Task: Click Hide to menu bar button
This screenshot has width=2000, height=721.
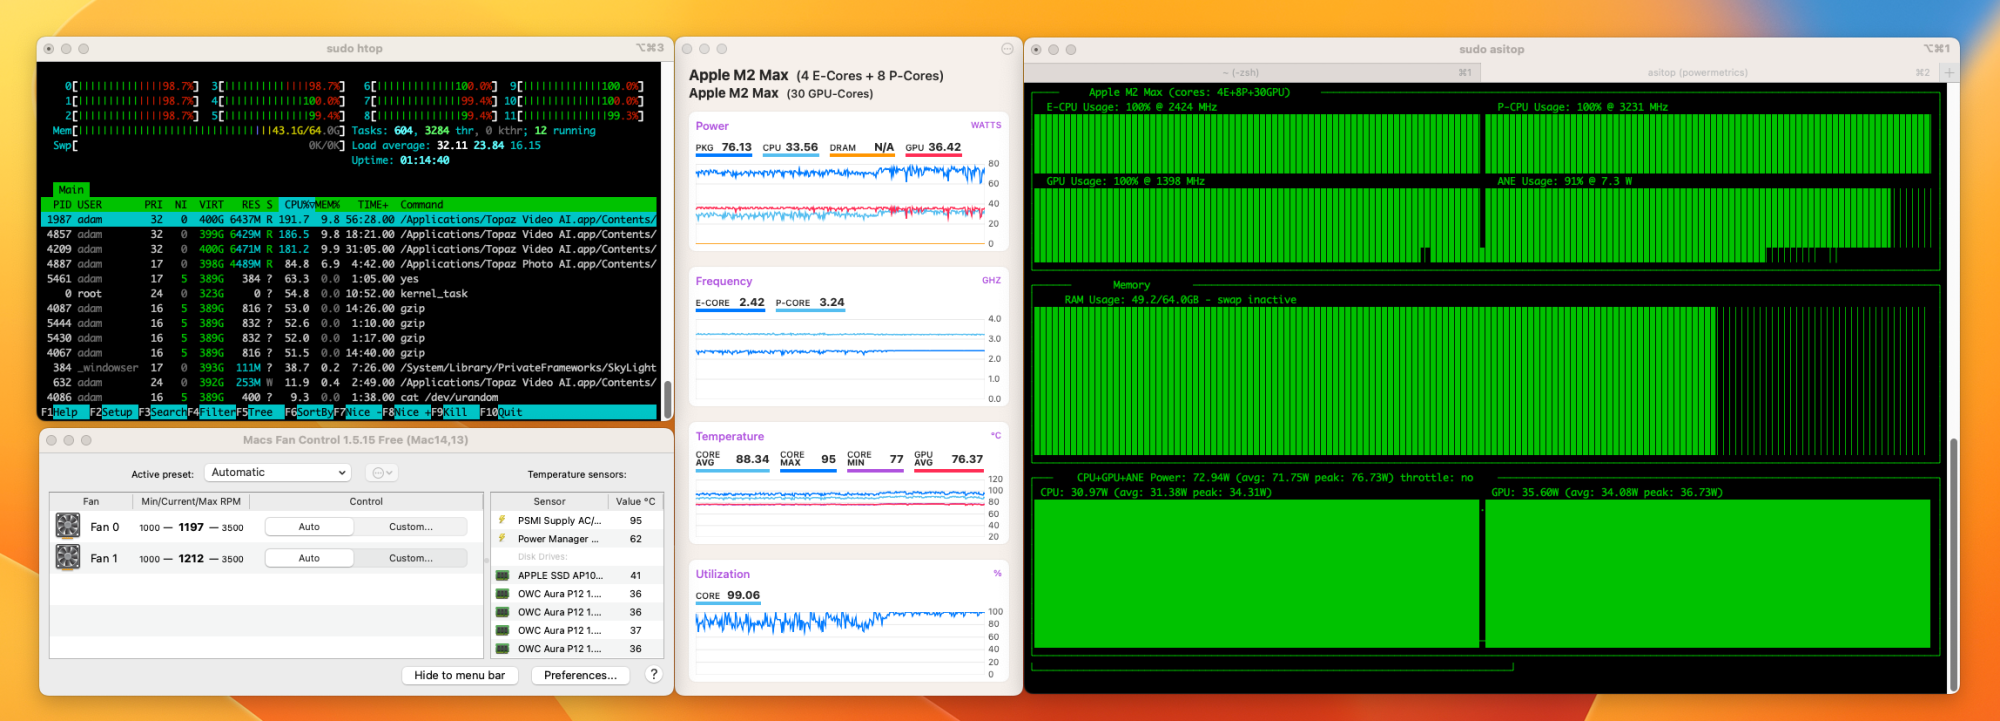Action: (x=459, y=675)
